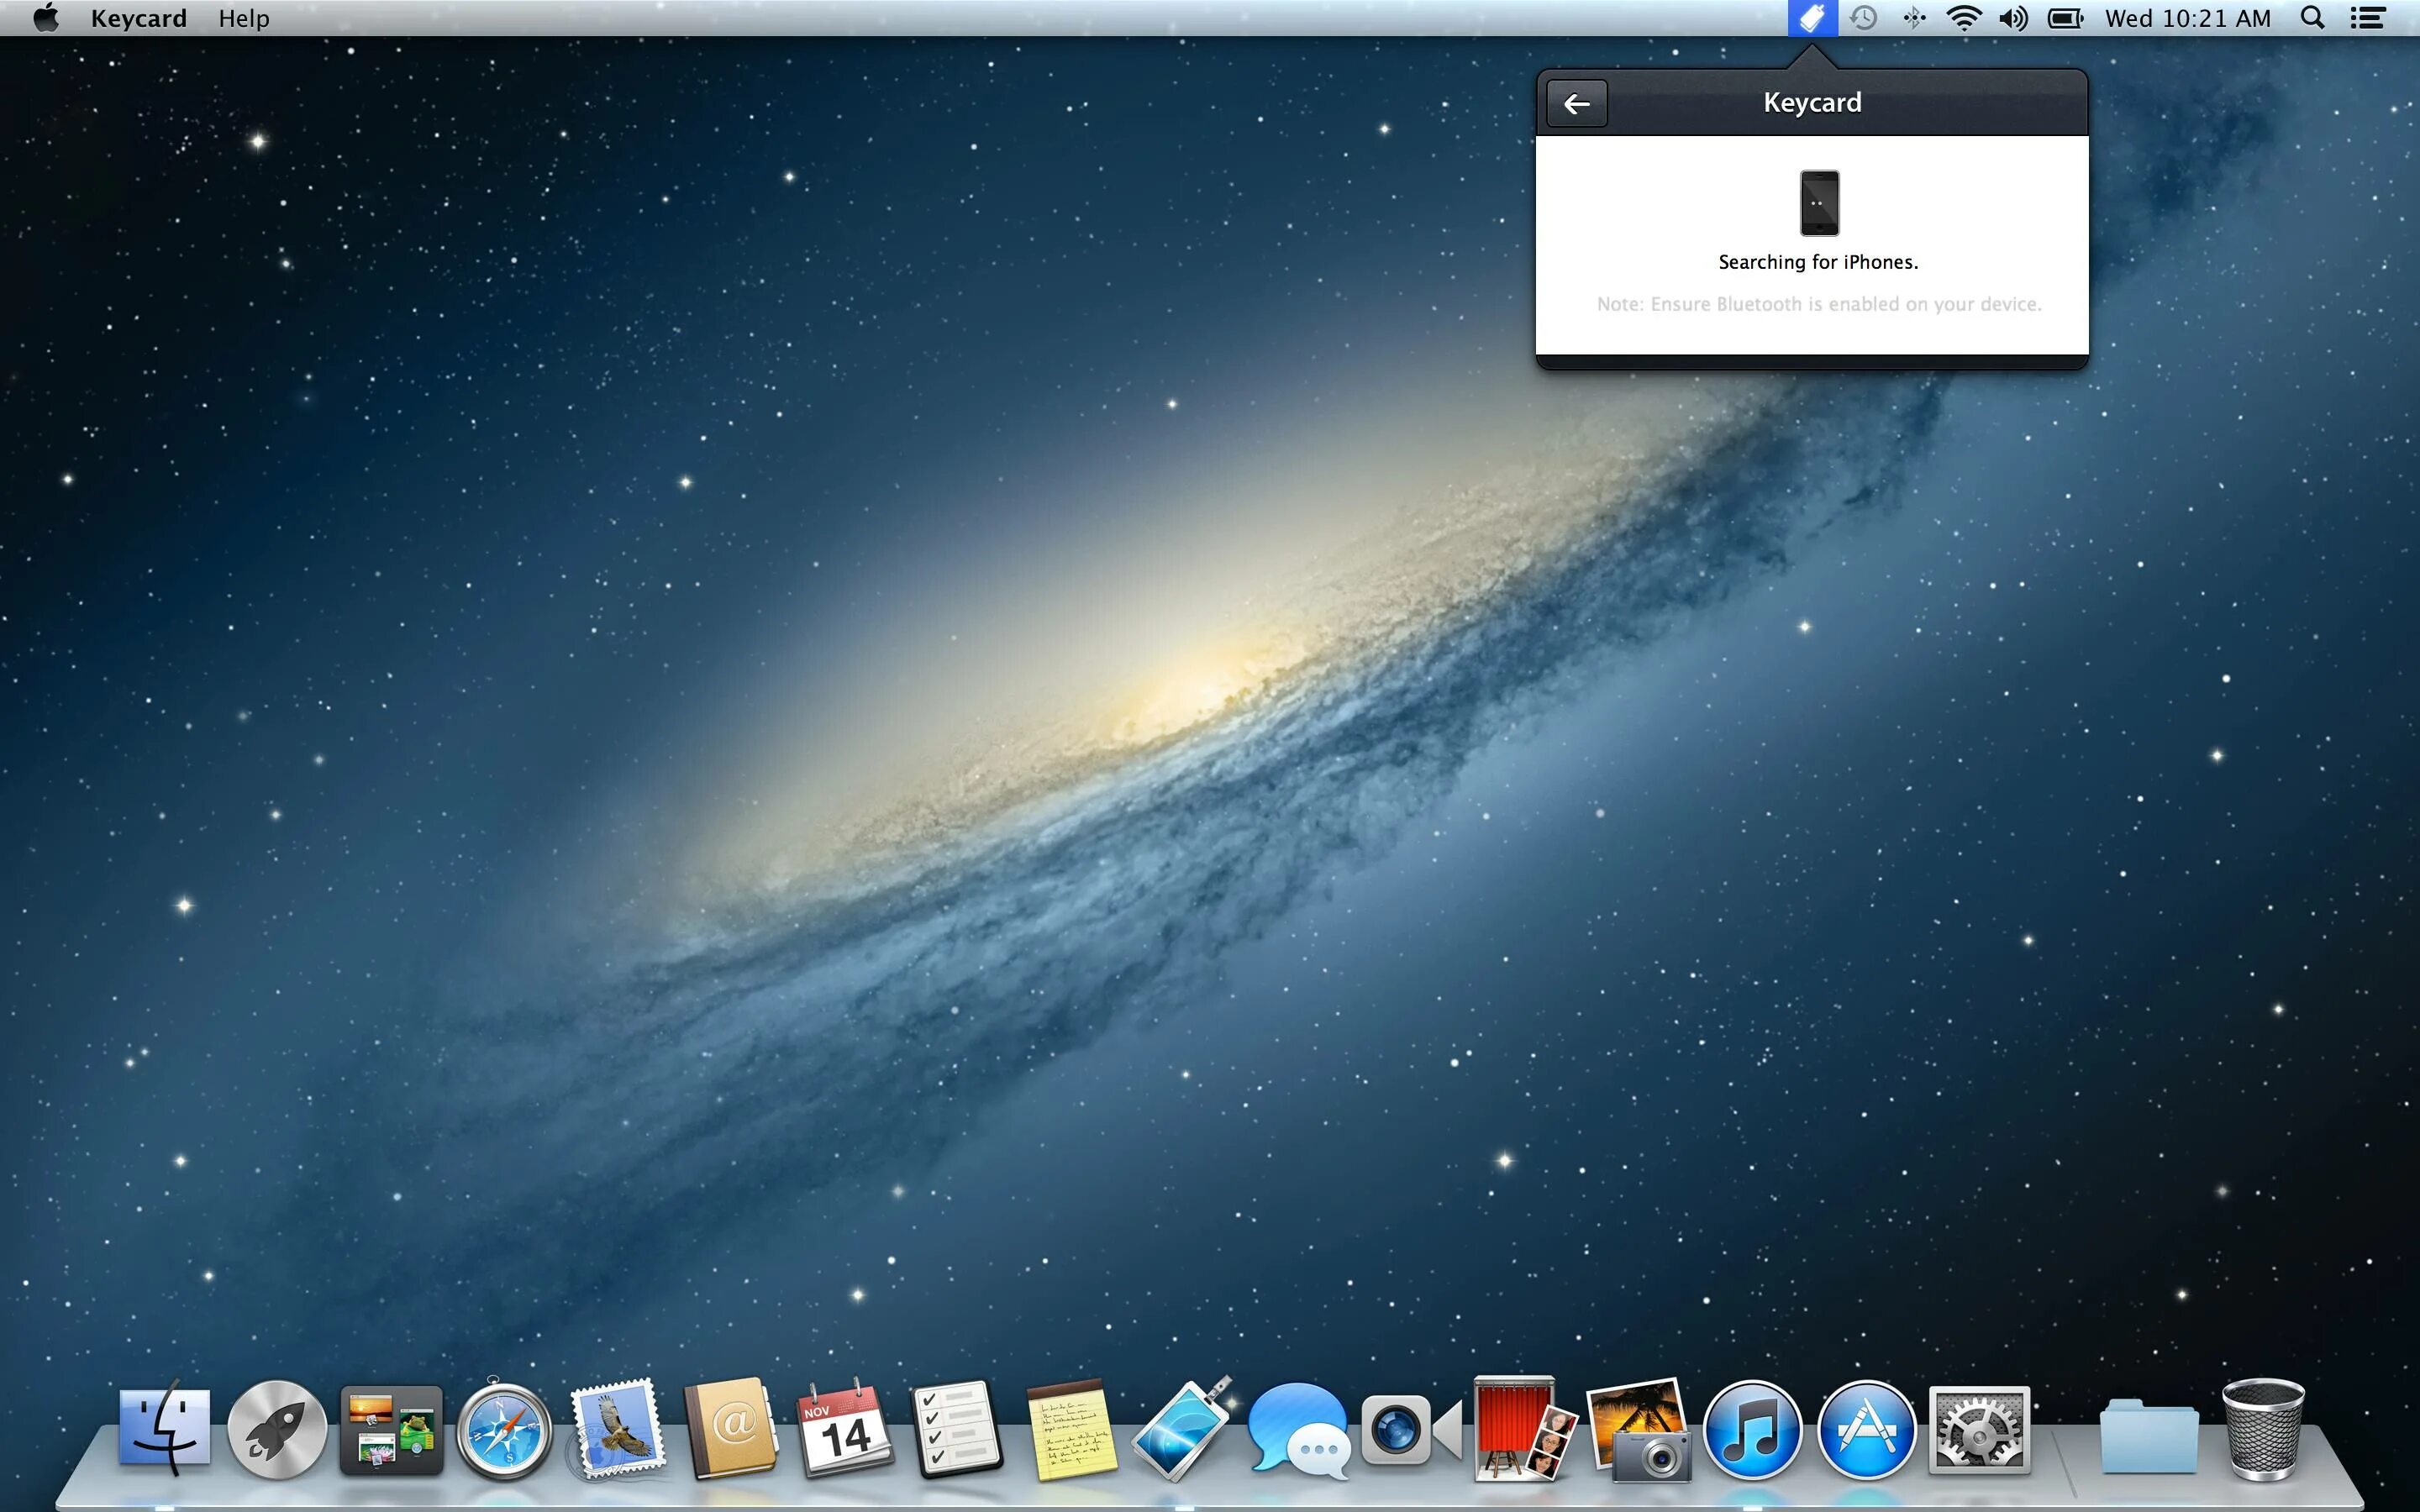Launch Safari from the dock
This screenshot has height=1512, width=2420.
point(504,1431)
